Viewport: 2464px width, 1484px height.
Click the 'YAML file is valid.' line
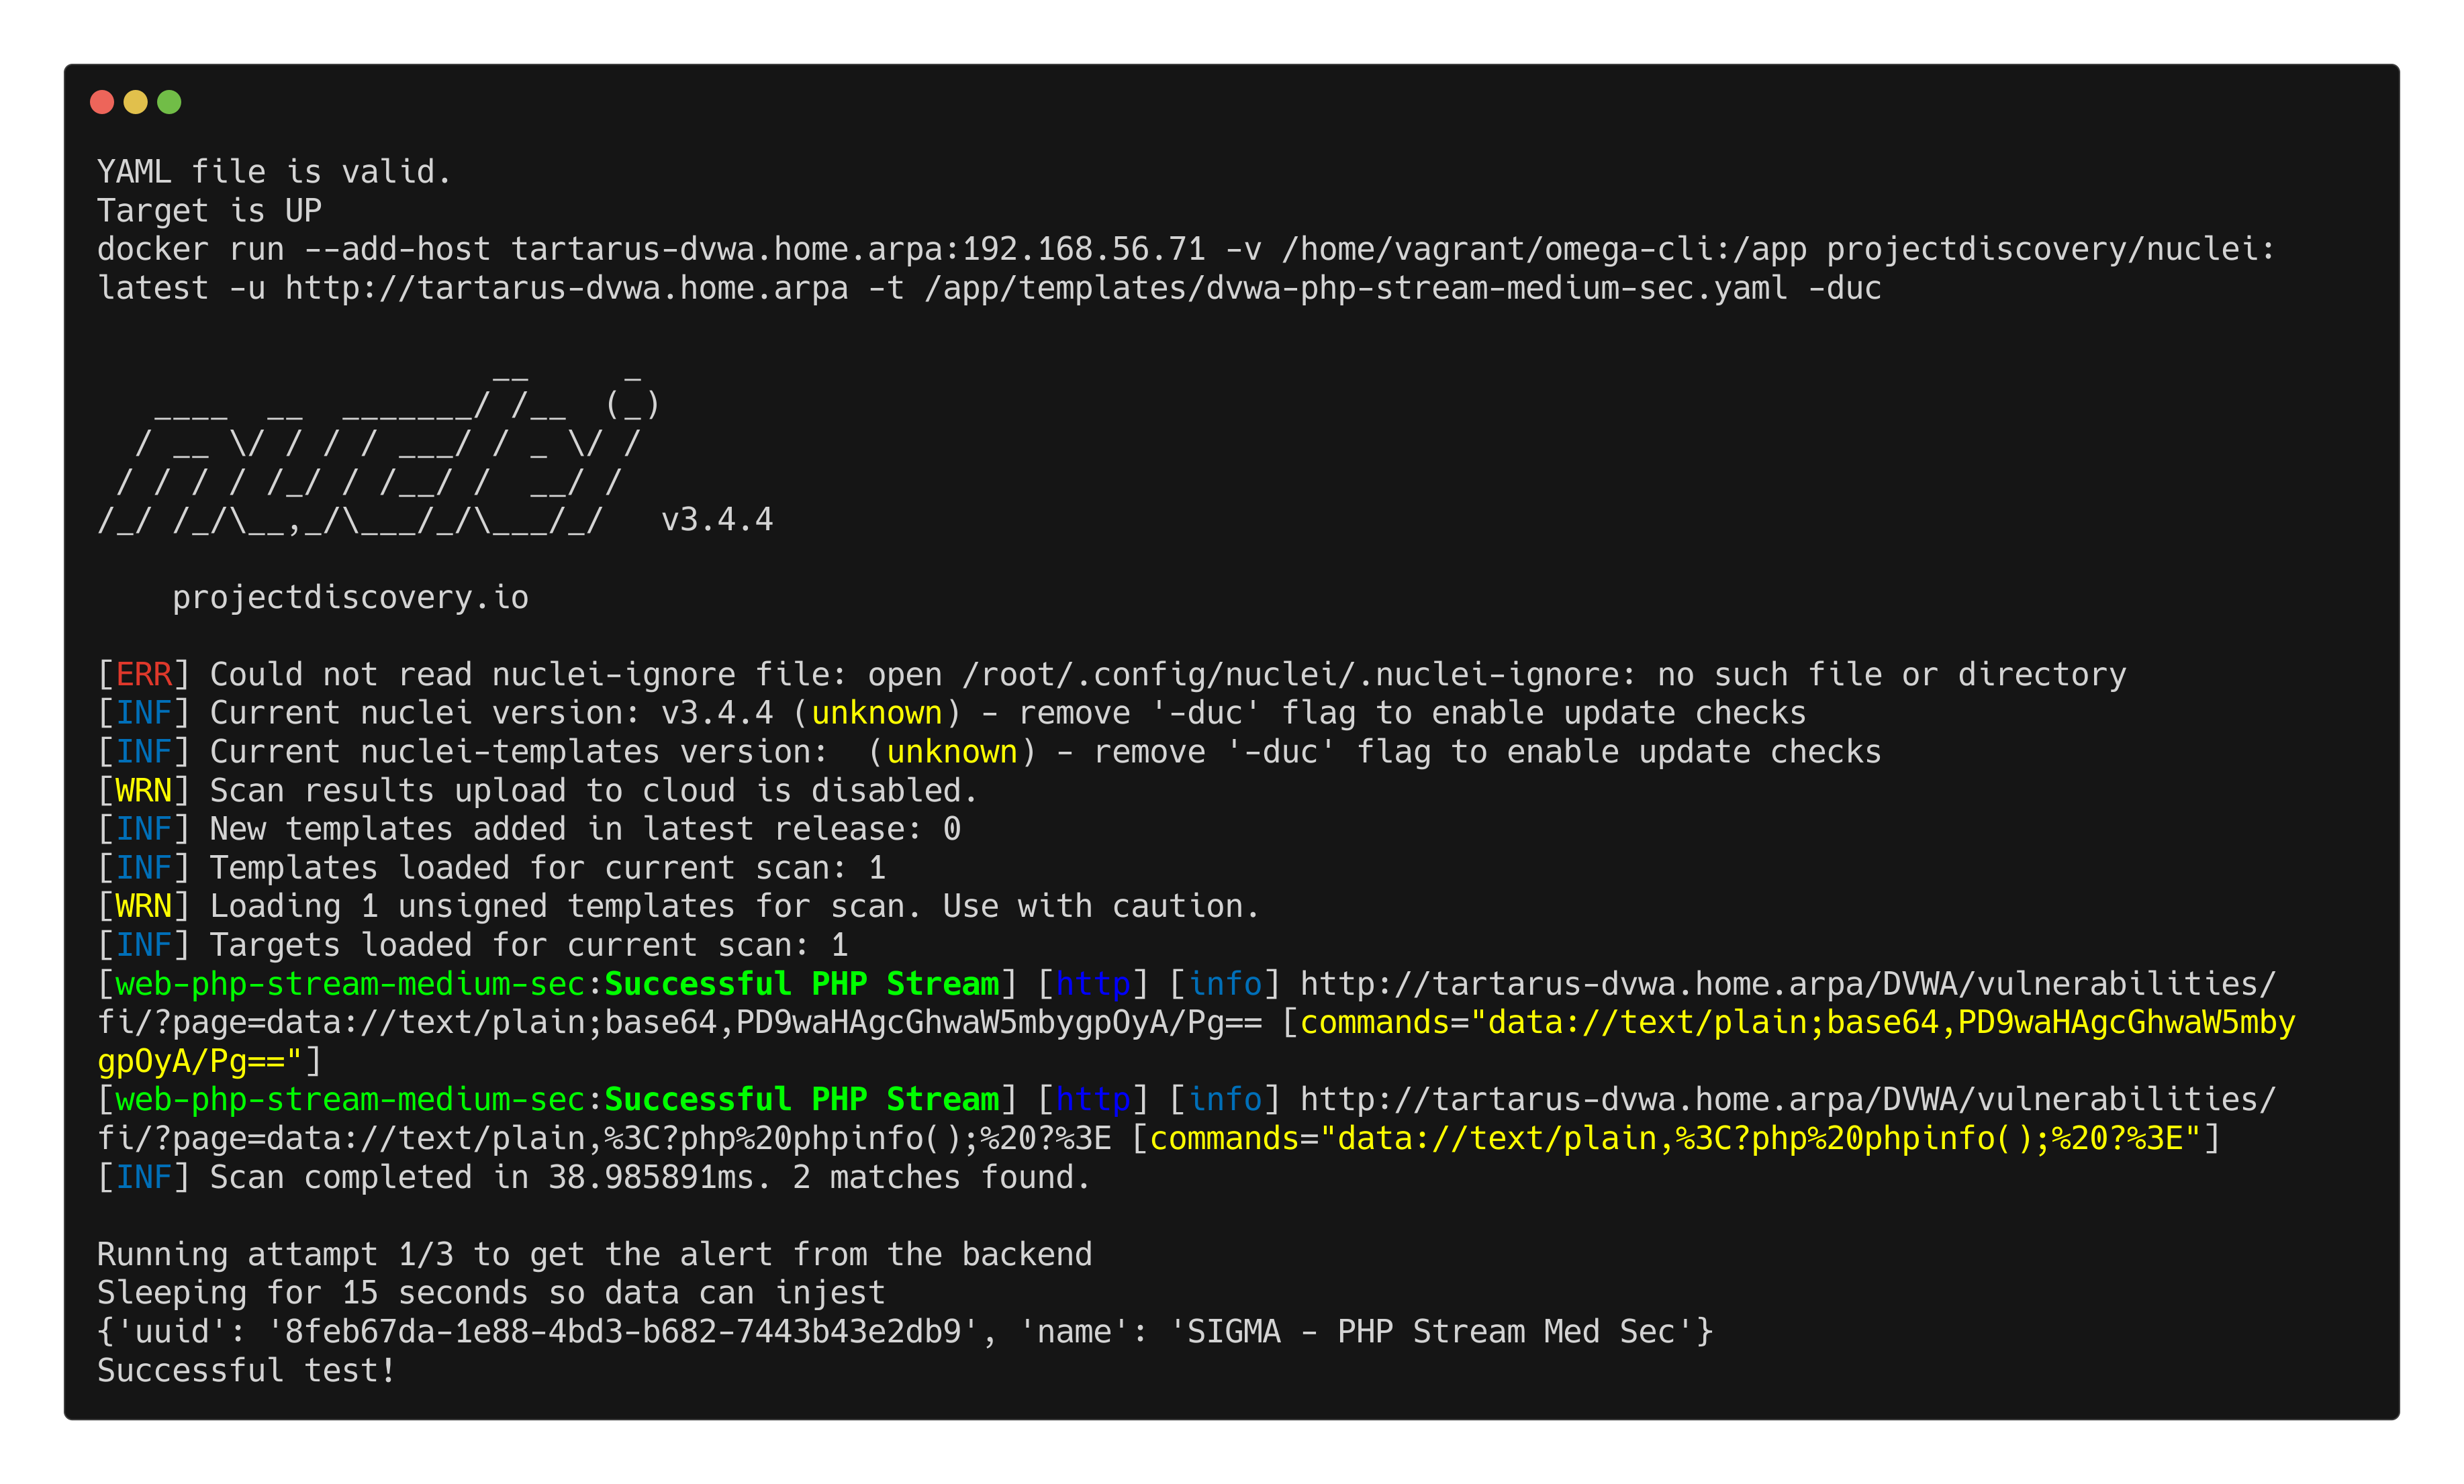click(274, 172)
